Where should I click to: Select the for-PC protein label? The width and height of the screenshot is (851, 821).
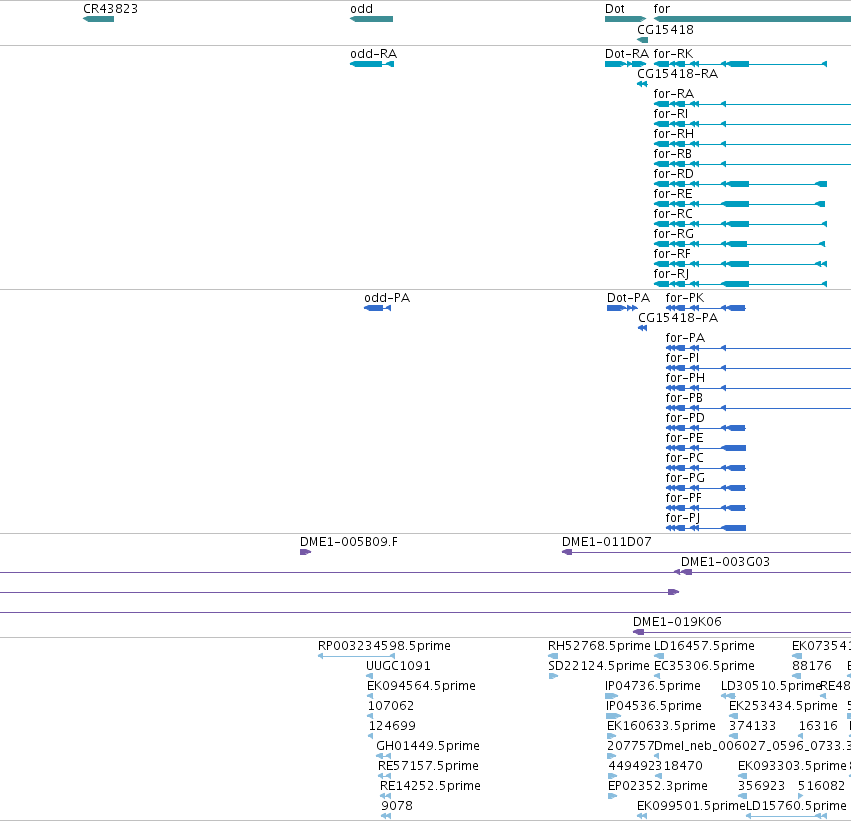[684, 458]
